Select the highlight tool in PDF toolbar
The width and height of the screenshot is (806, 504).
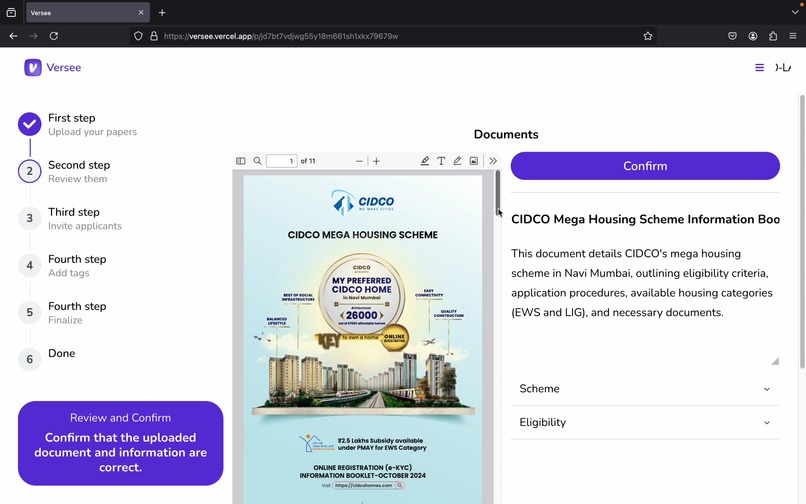(425, 161)
